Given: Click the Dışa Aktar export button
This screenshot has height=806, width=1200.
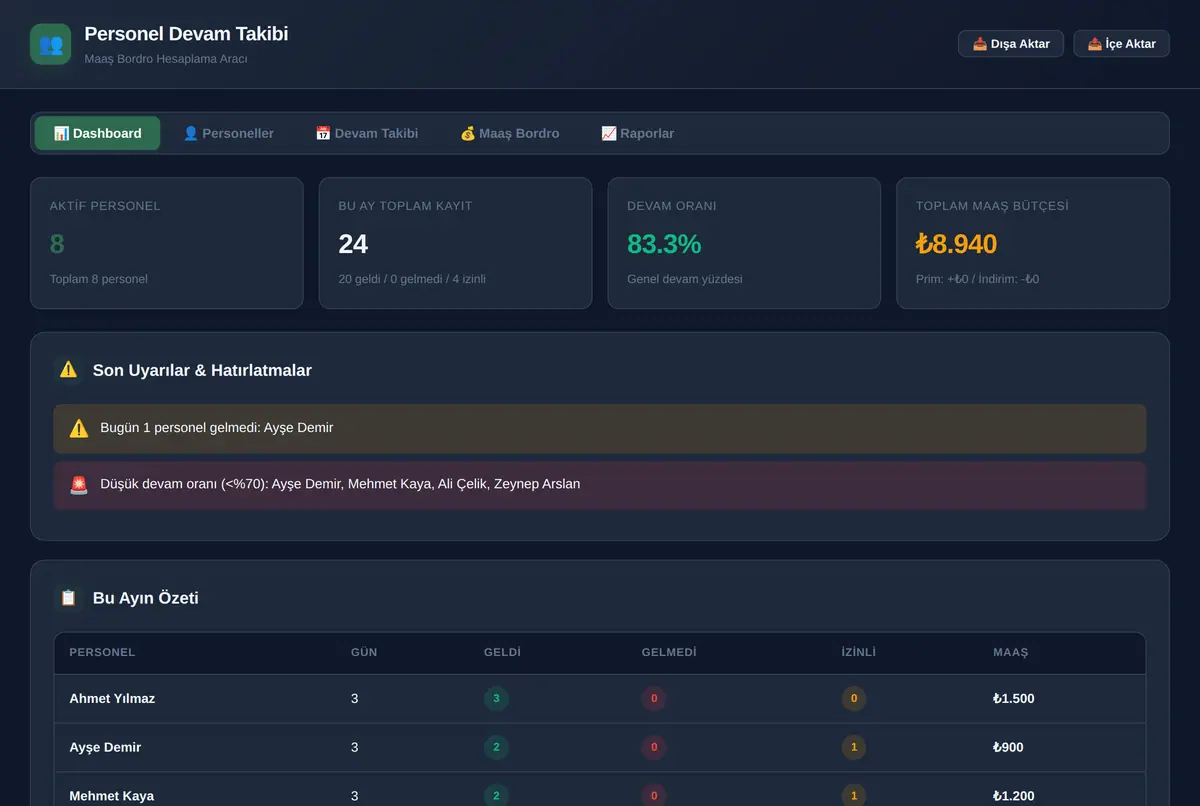Looking at the screenshot, I should pos(1011,44).
